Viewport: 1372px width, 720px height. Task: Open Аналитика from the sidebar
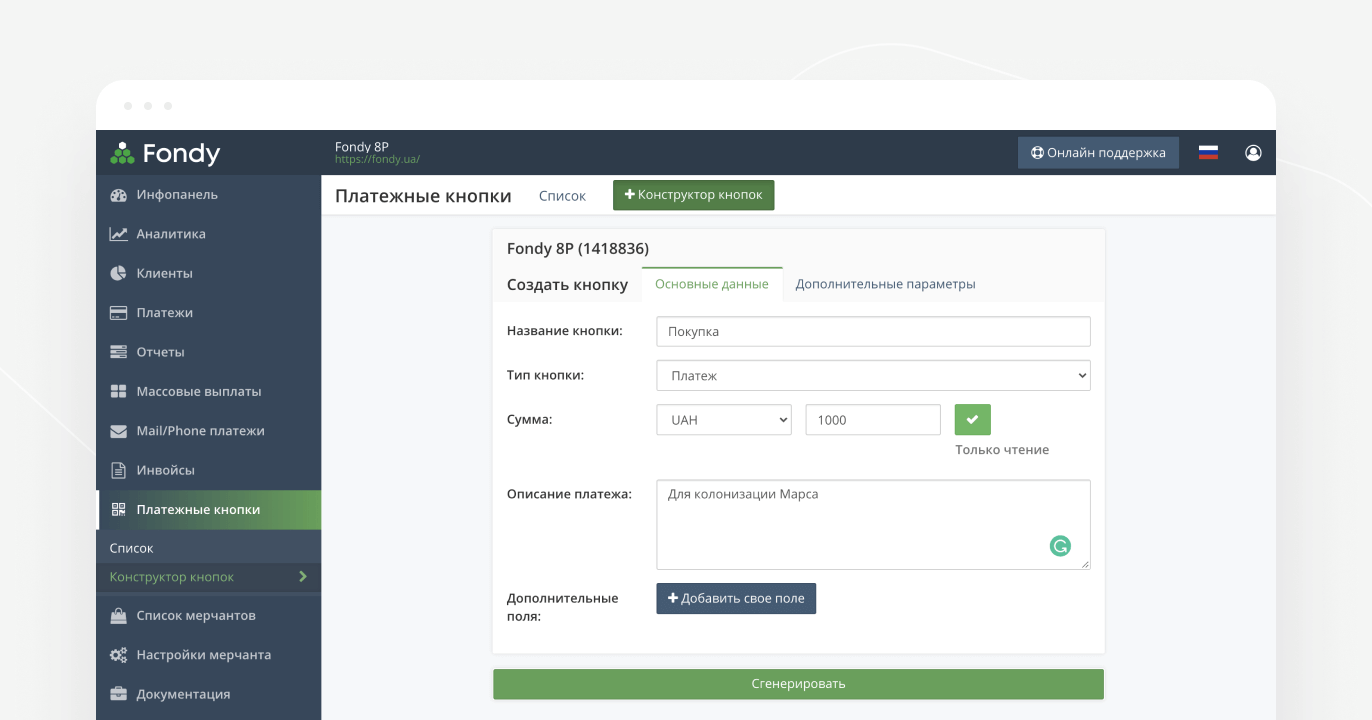coord(208,234)
